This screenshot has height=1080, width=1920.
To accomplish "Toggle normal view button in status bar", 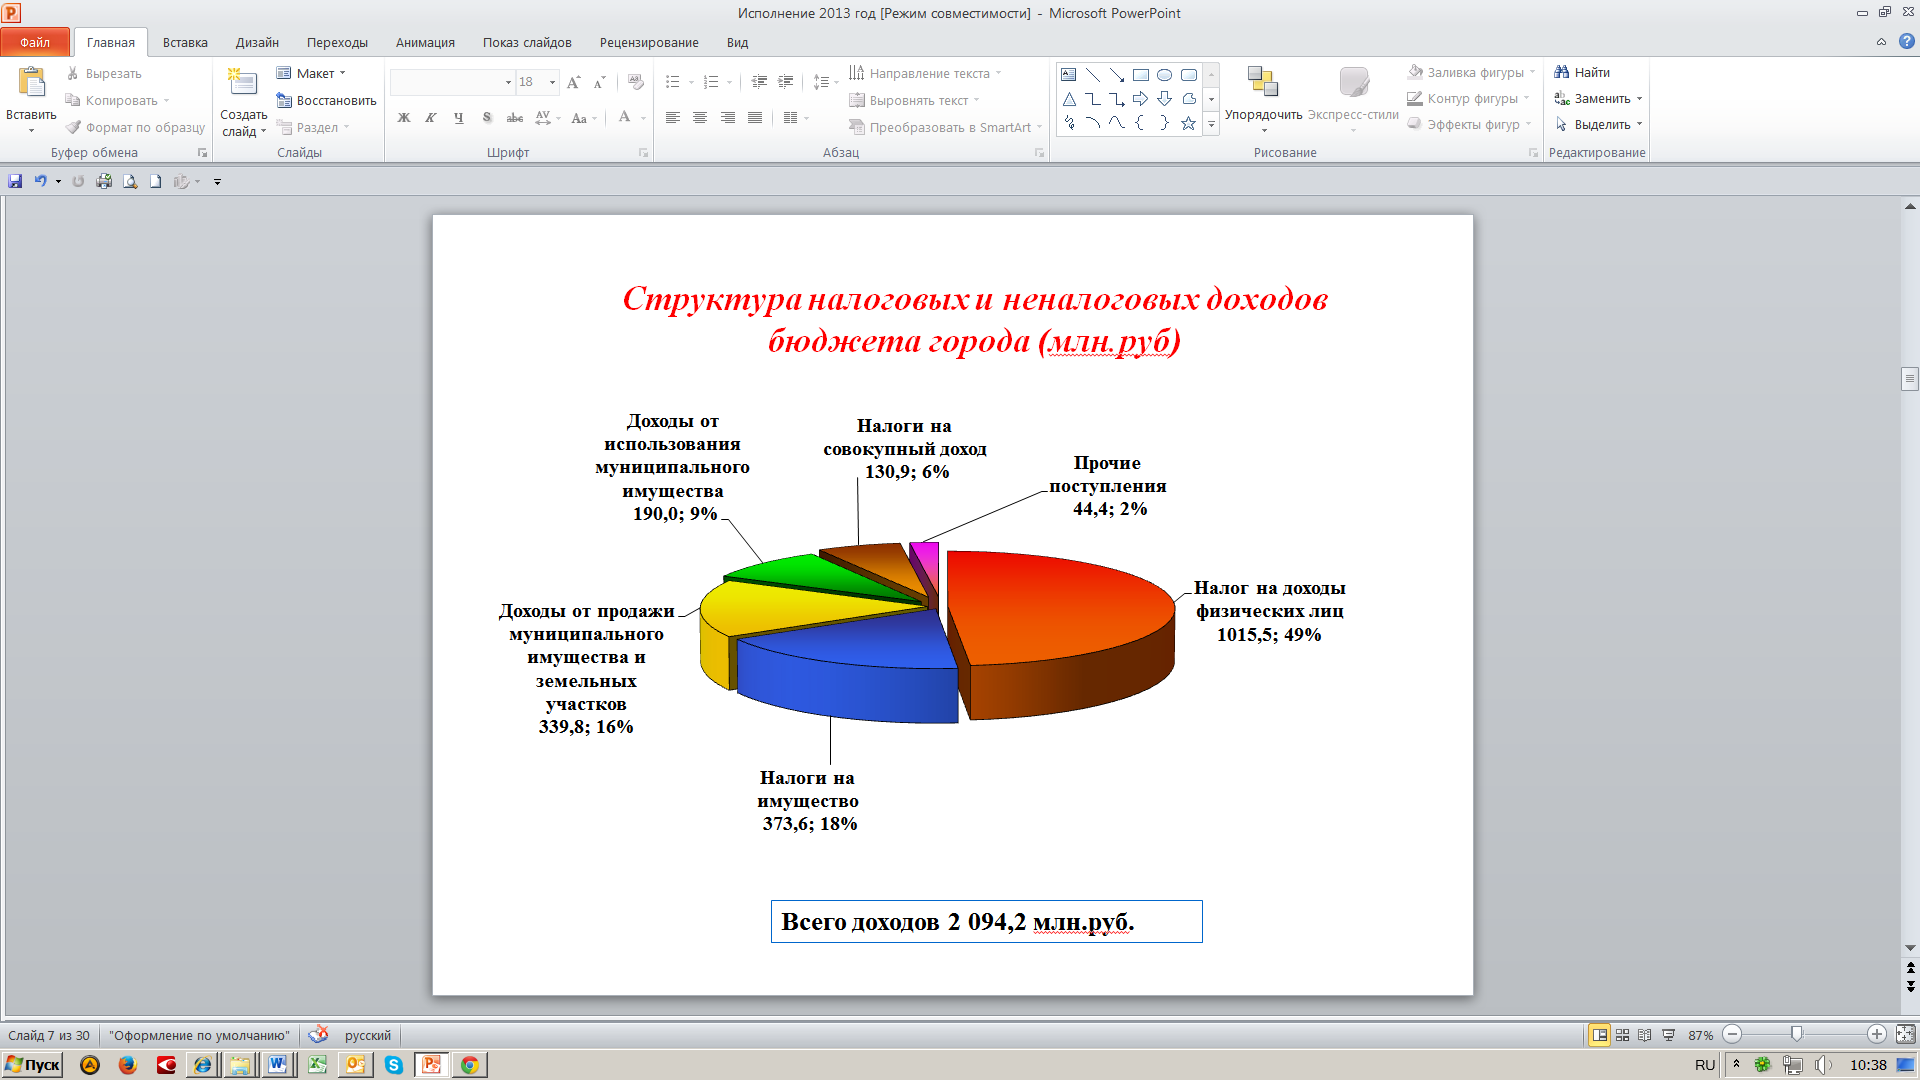I will click(1599, 1035).
